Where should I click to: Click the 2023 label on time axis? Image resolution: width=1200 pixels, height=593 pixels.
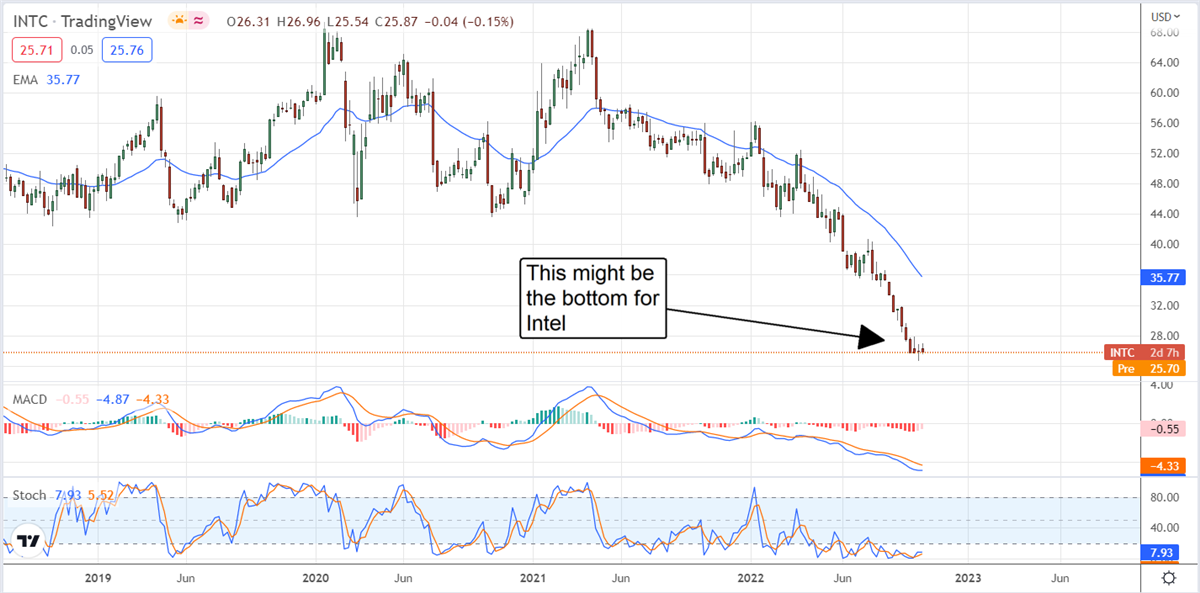click(966, 578)
